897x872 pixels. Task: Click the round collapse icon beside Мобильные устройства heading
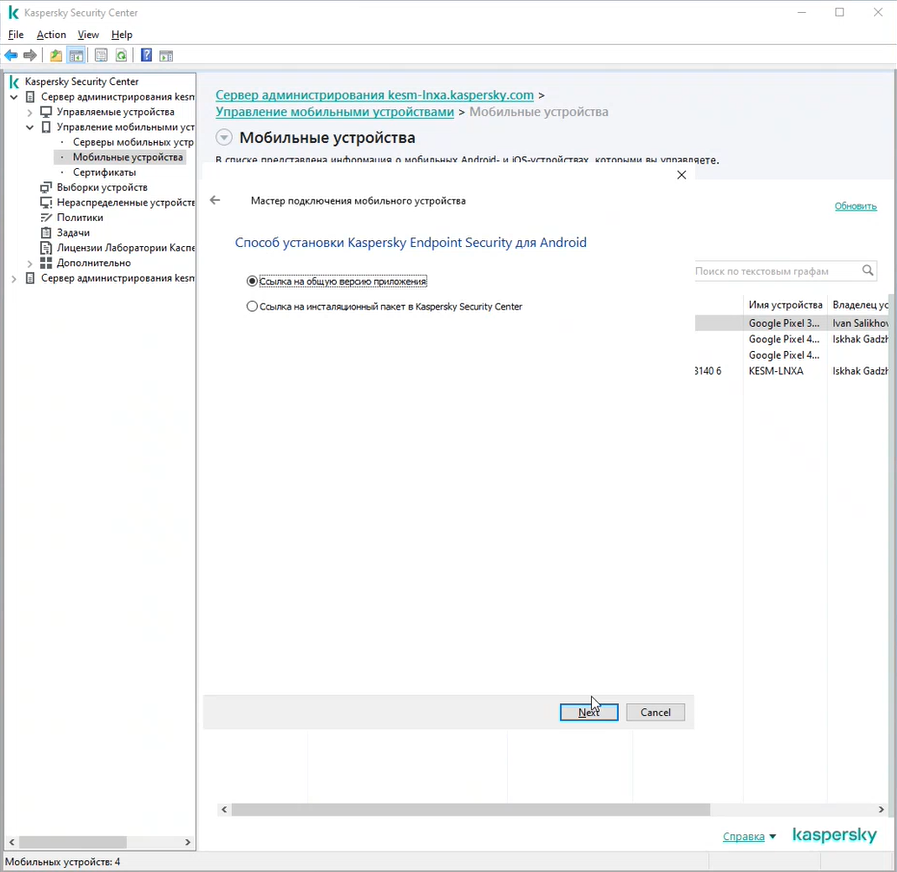pos(224,137)
